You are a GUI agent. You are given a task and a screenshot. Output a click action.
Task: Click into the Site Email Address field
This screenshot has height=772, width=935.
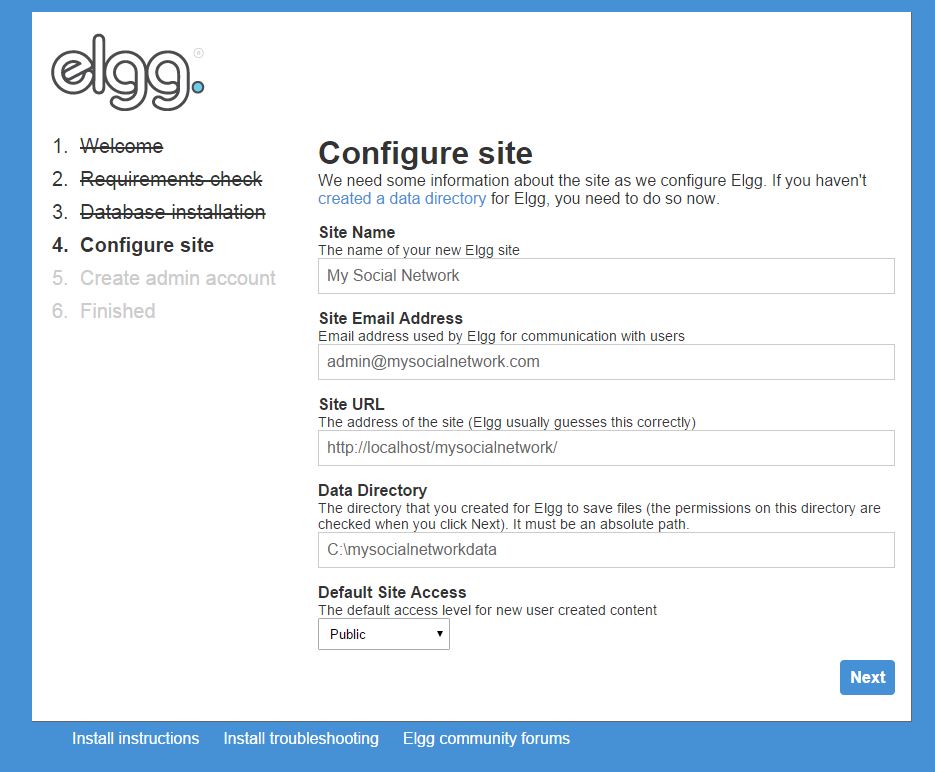click(x=606, y=362)
